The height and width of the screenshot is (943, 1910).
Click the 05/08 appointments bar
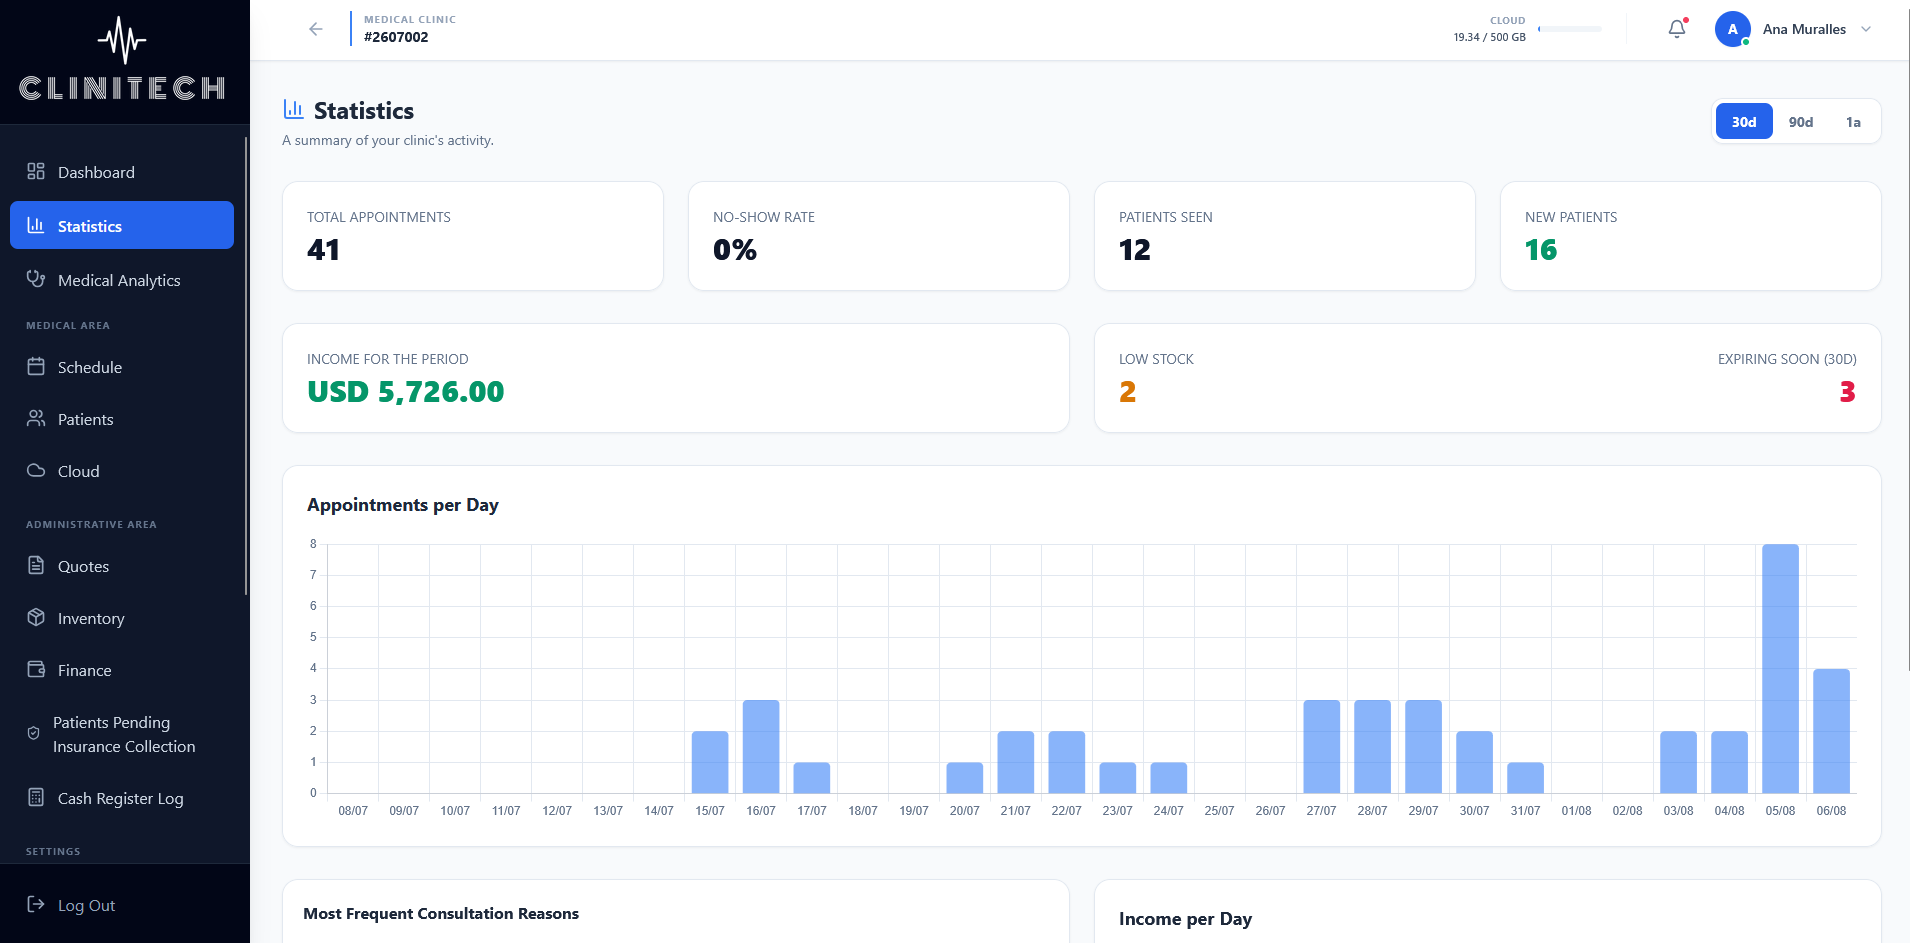click(x=1780, y=668)
